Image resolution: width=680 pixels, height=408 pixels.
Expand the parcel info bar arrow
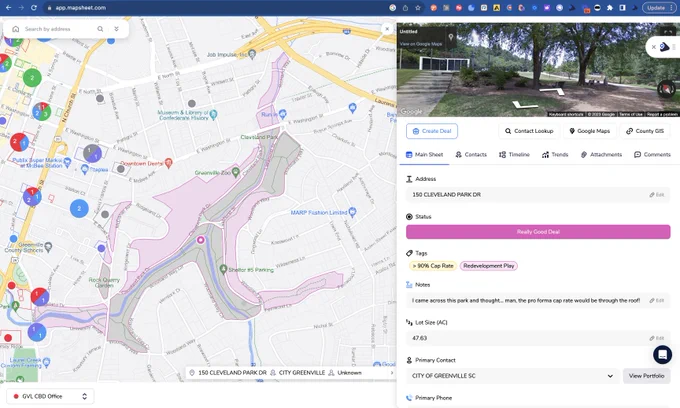click(x=392, y=372)
